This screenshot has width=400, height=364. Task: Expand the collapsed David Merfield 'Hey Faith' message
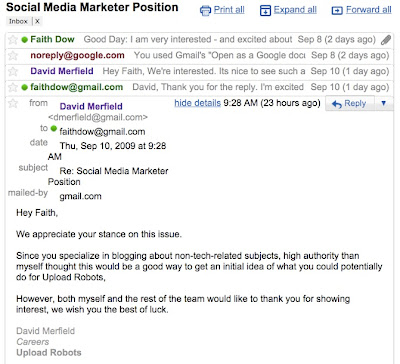199,71
